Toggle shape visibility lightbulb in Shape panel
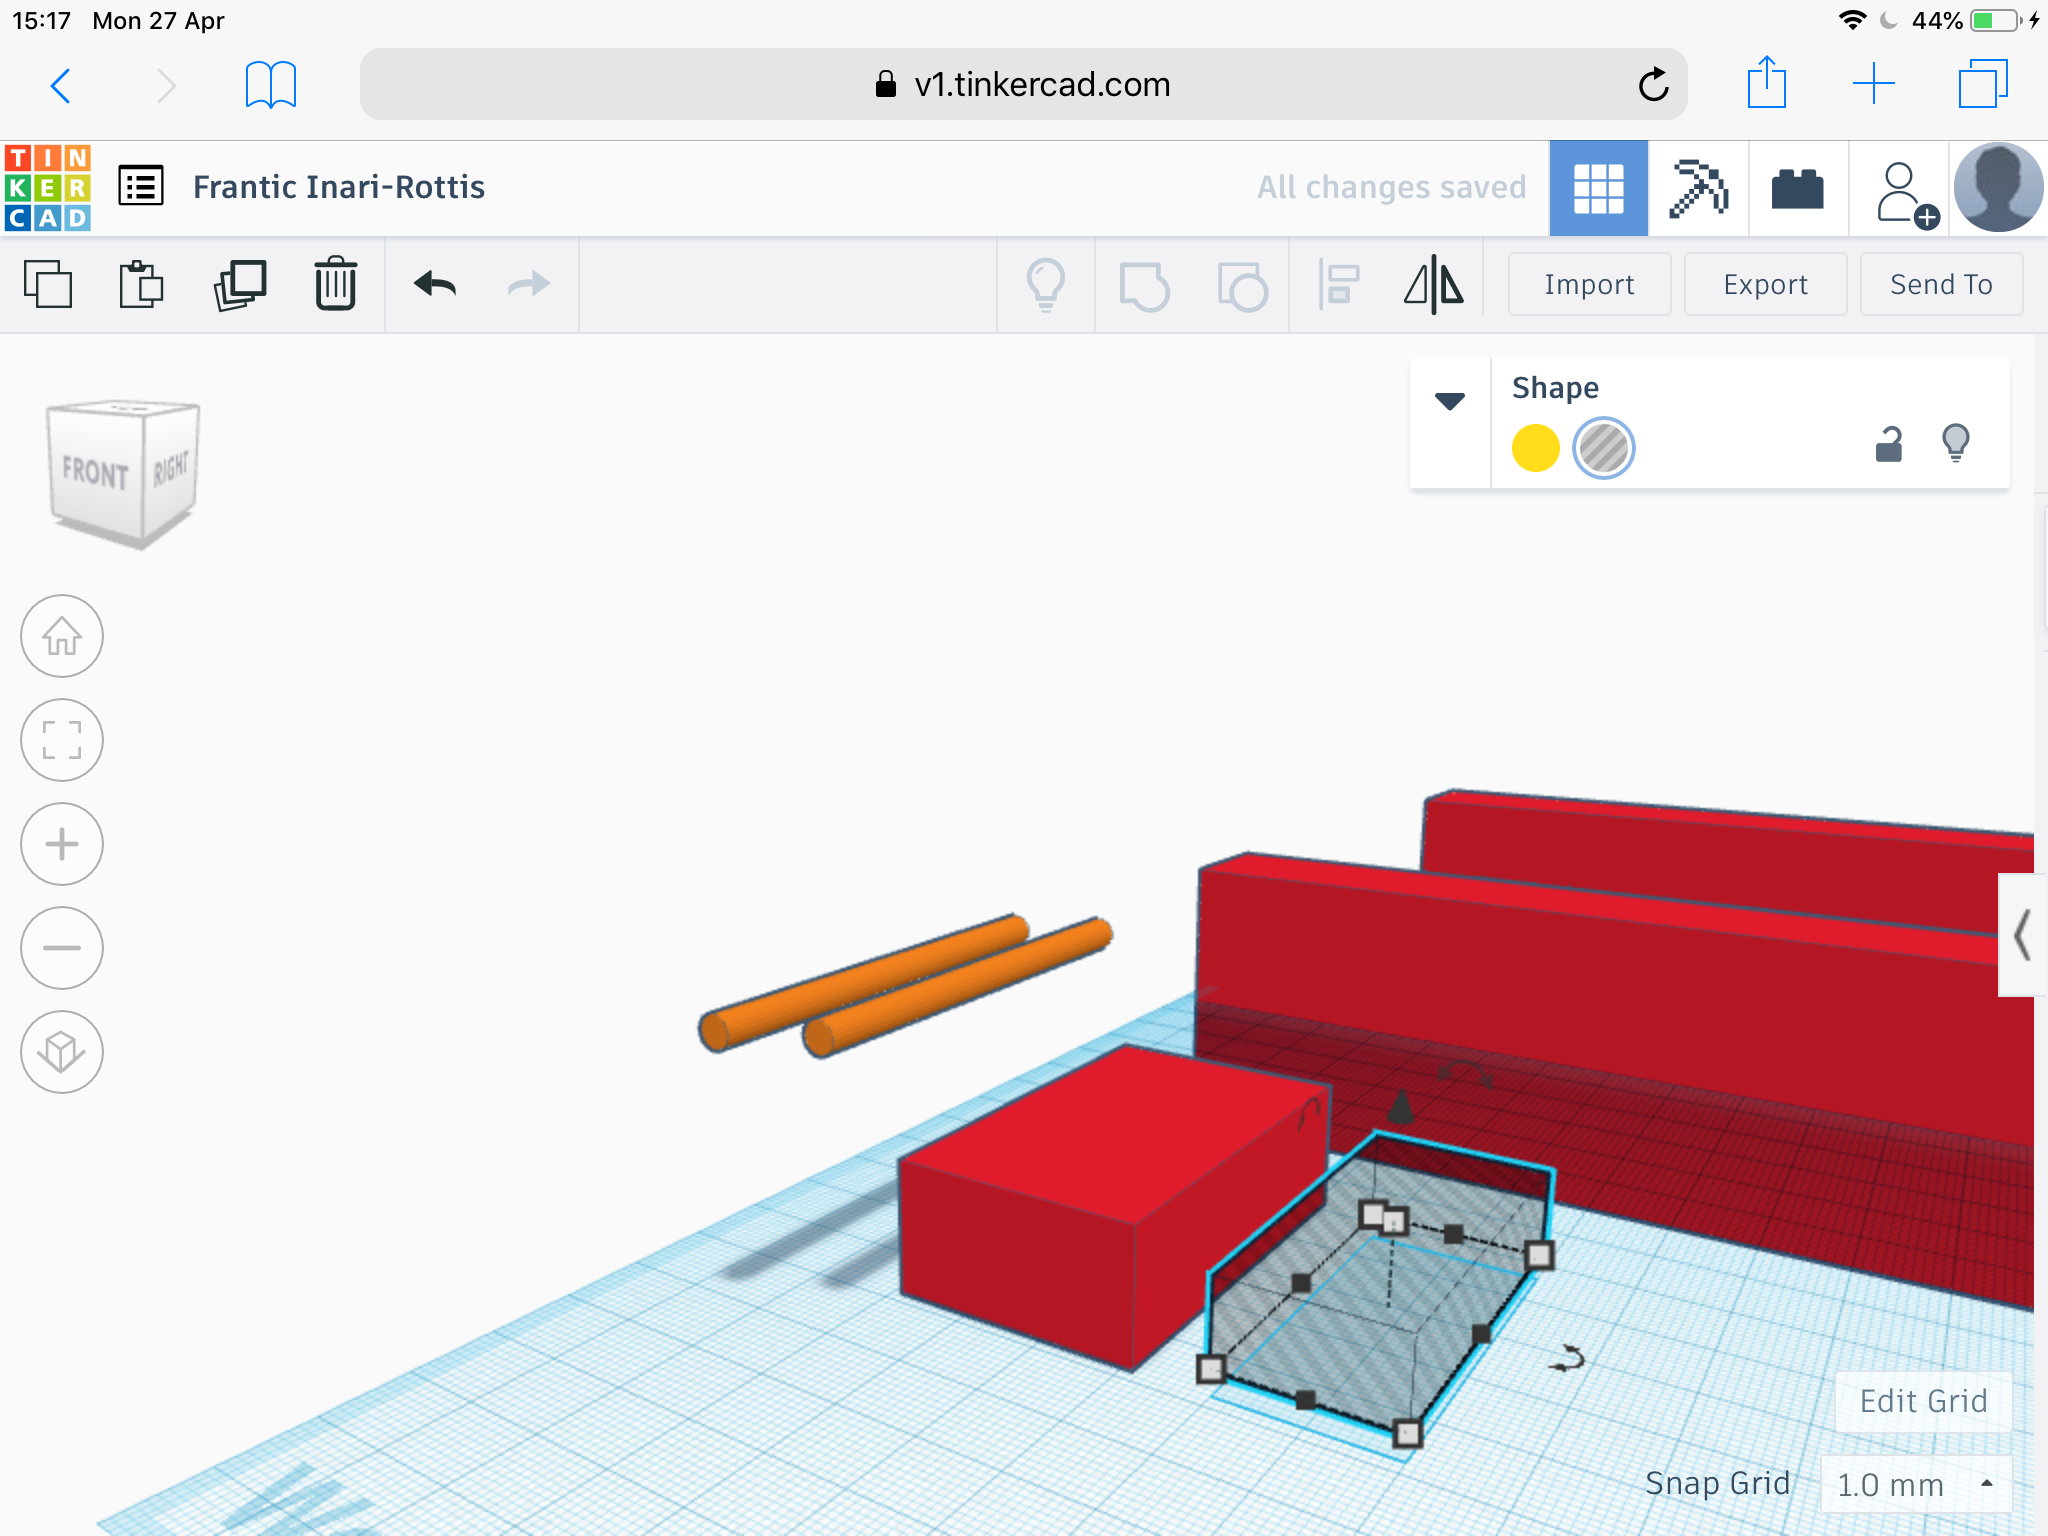Viewport: 2048px width, 1536px height. [1955, 442]
